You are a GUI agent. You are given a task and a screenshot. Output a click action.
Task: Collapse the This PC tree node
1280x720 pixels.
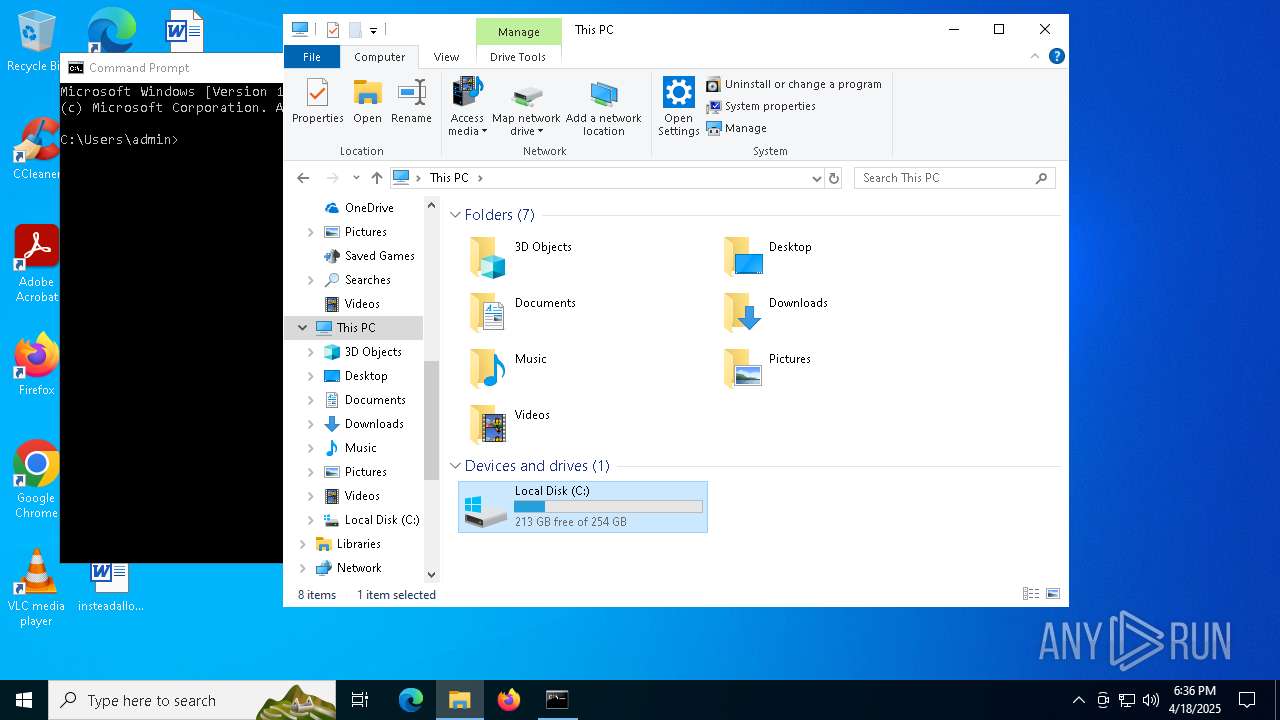[x=303, y=328]
